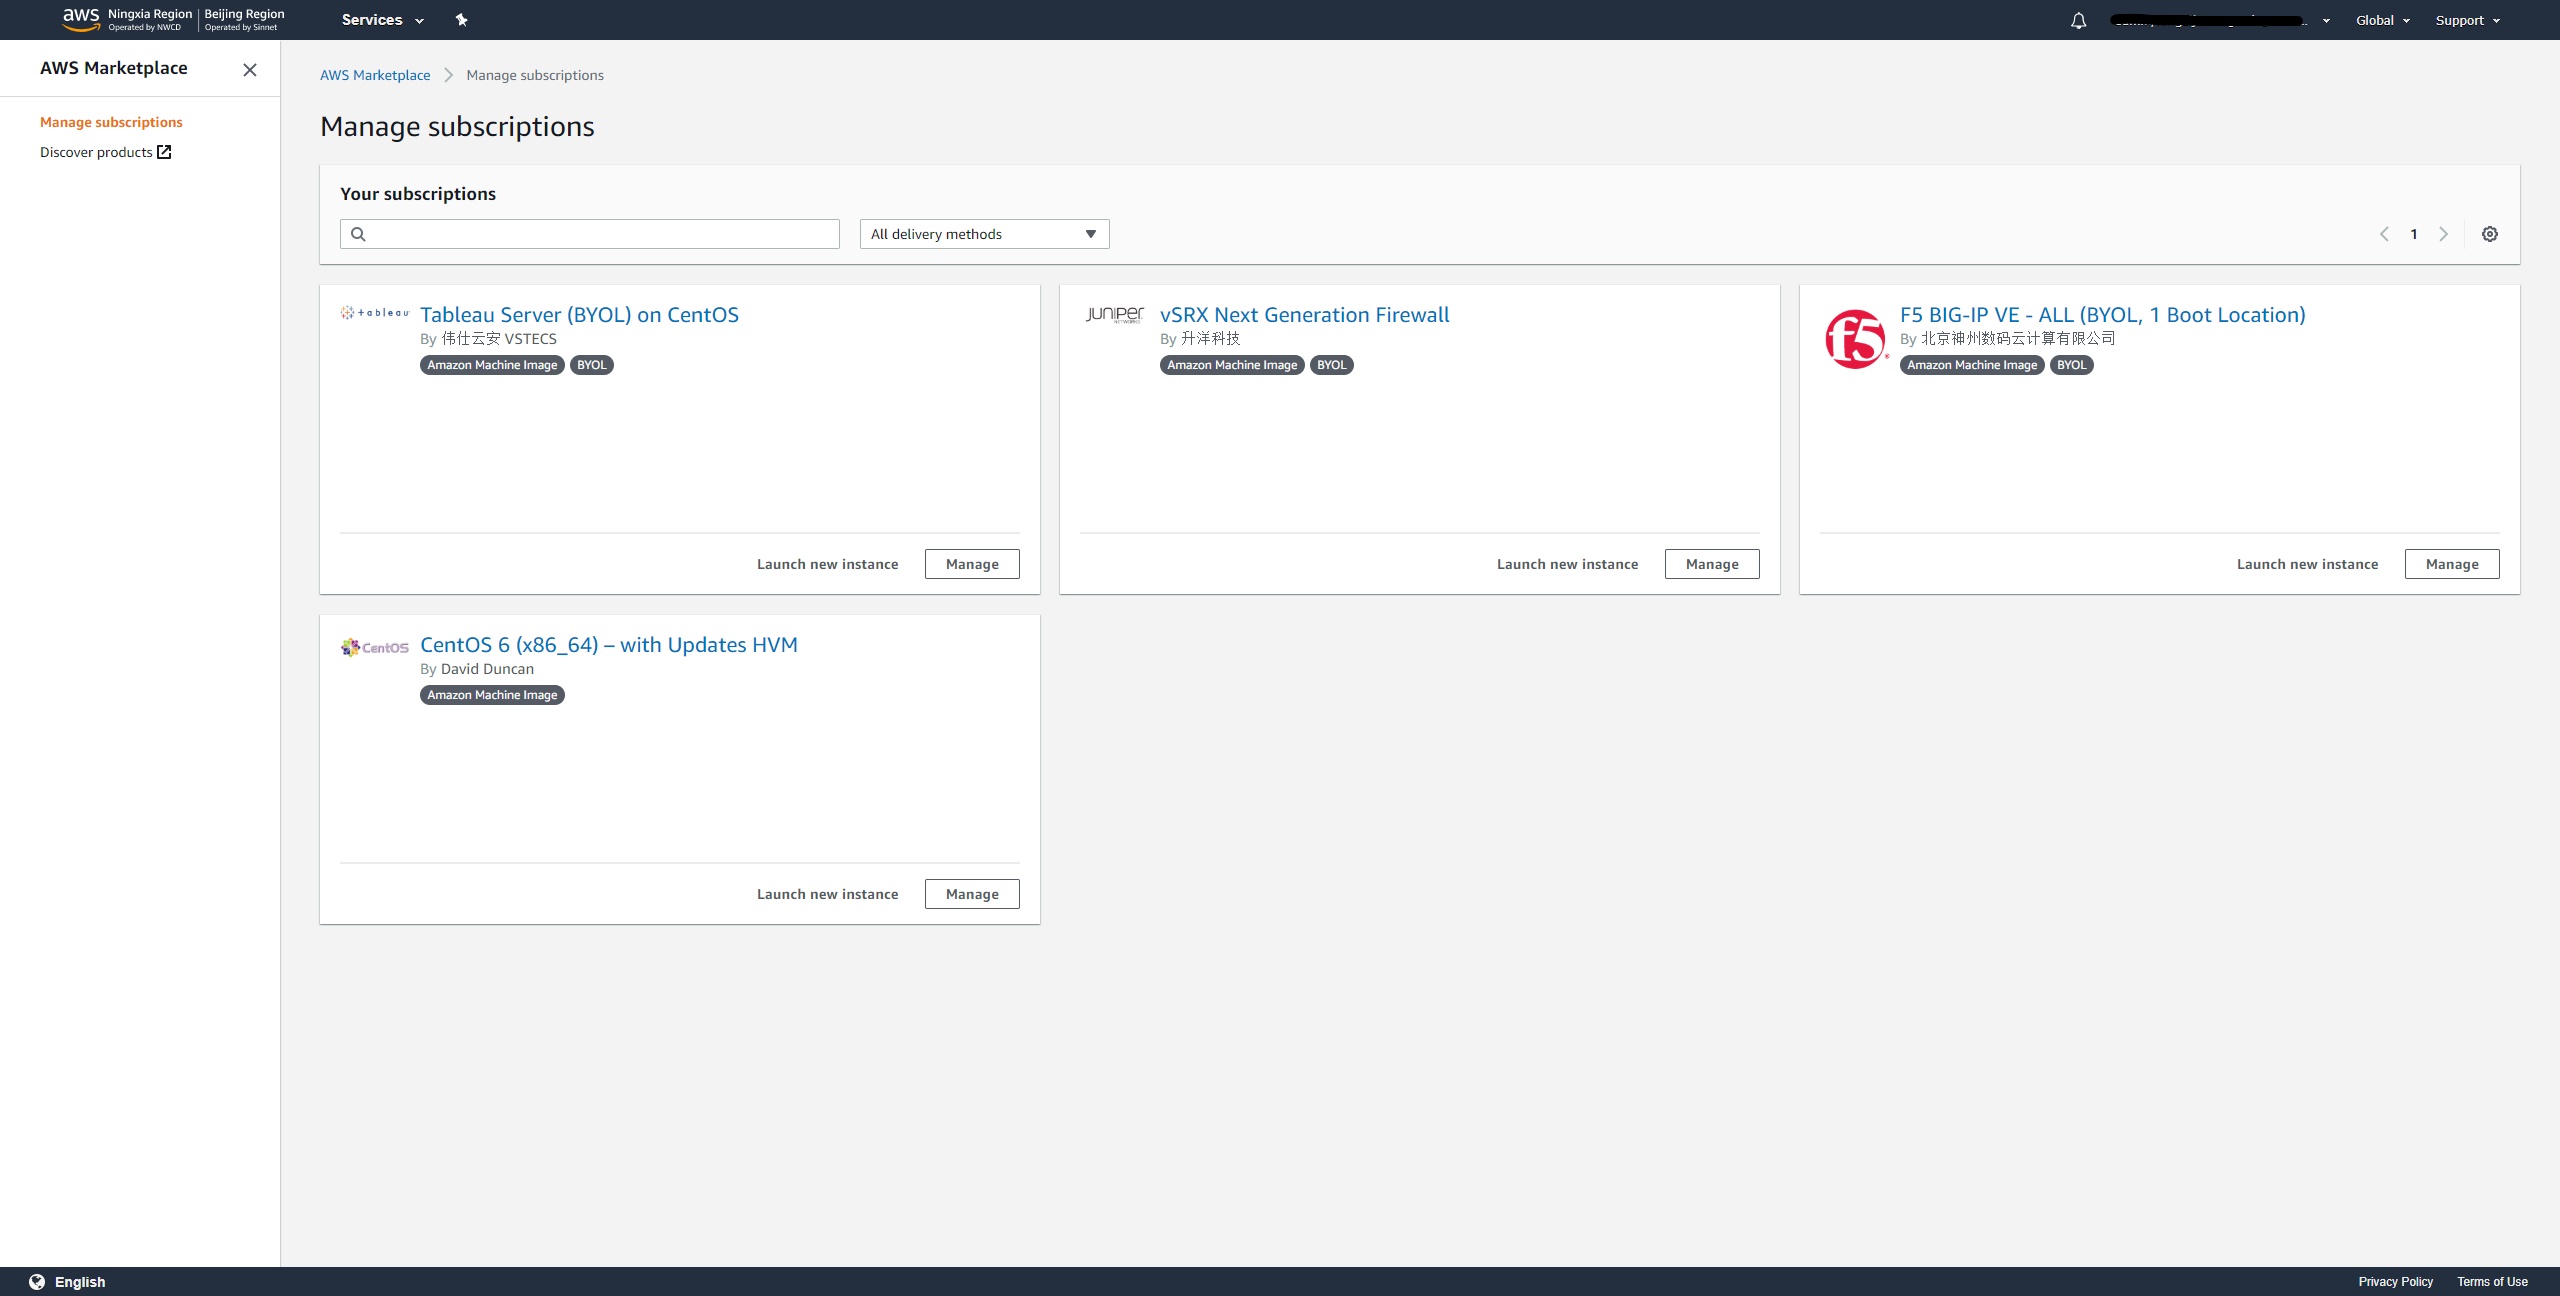This screenshot has height=1296, width=2560.
Task: Open the Terms of Use link
Action: 2492,1282
